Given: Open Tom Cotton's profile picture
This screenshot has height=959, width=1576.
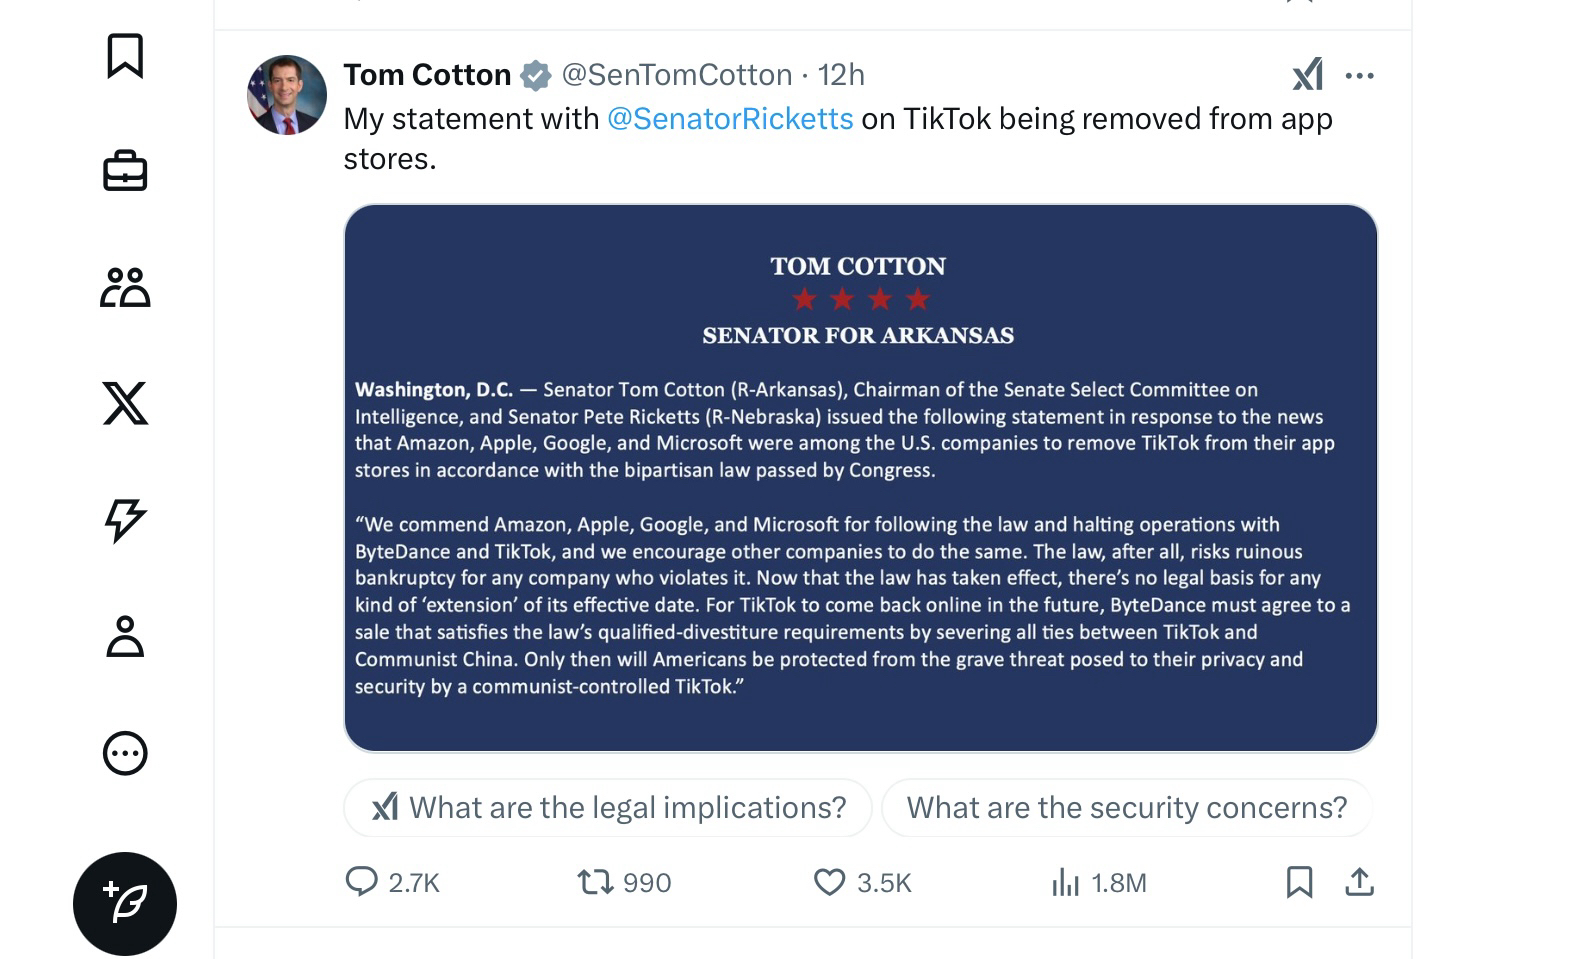Looking at the screenshot, I should pos(287,95).
